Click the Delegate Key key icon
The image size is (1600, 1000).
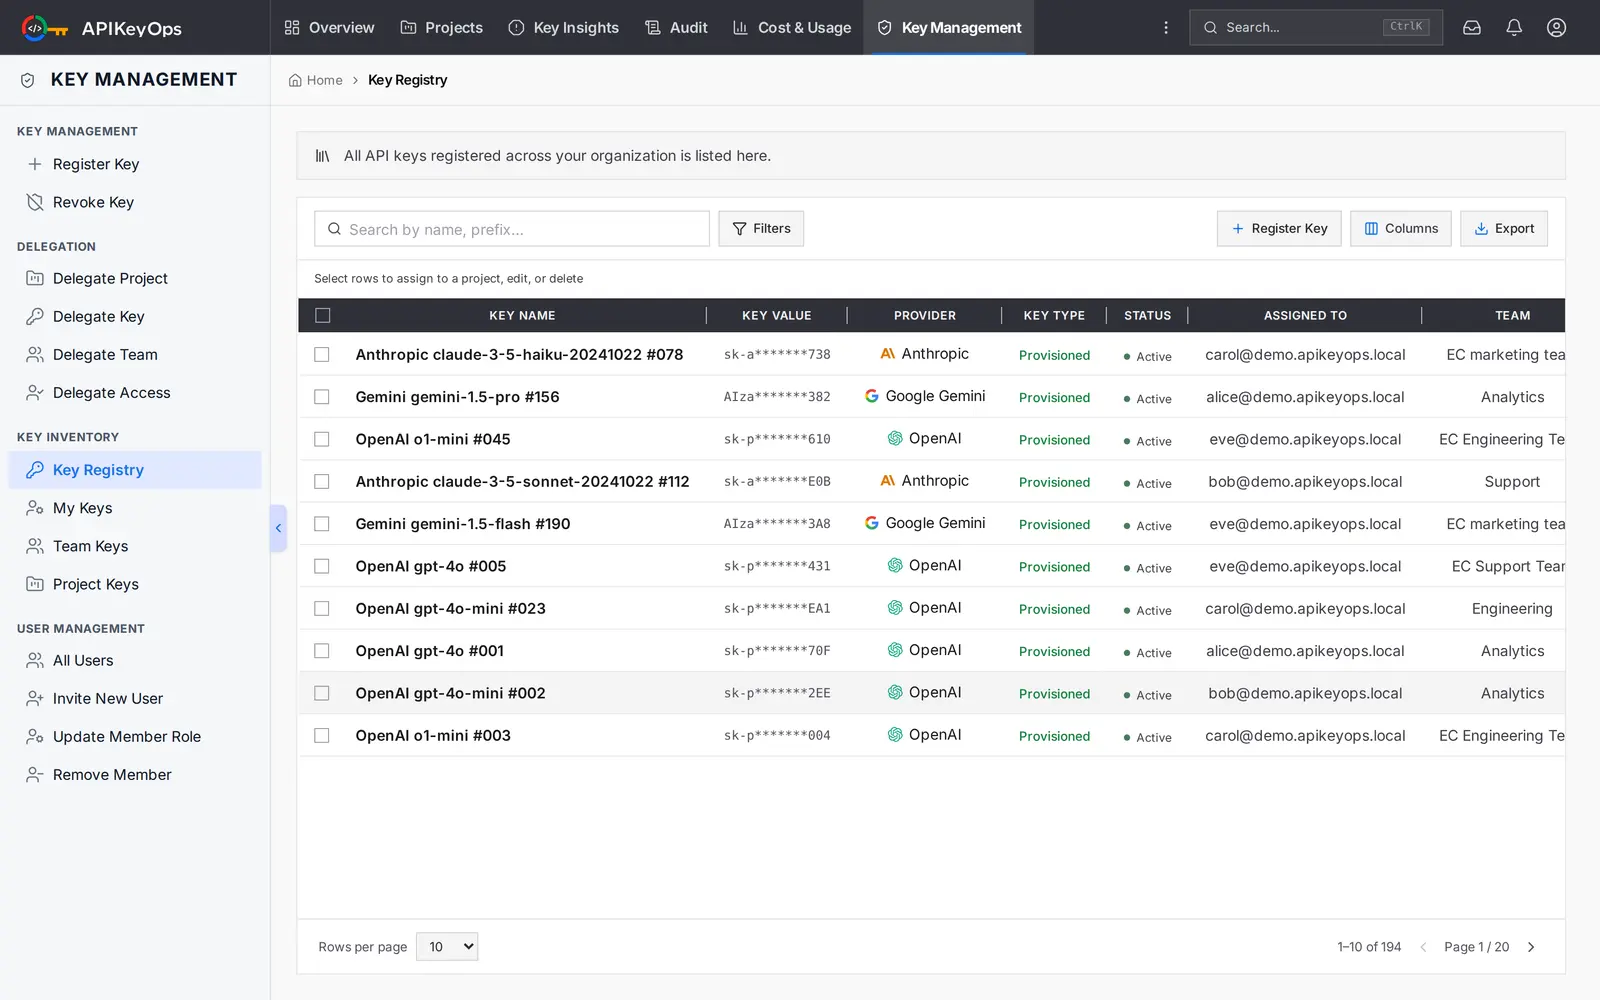tap(35, 316)
